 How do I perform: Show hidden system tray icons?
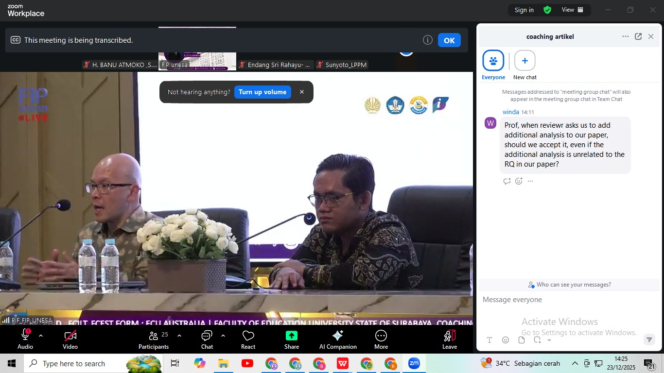(x=575, y=363)
